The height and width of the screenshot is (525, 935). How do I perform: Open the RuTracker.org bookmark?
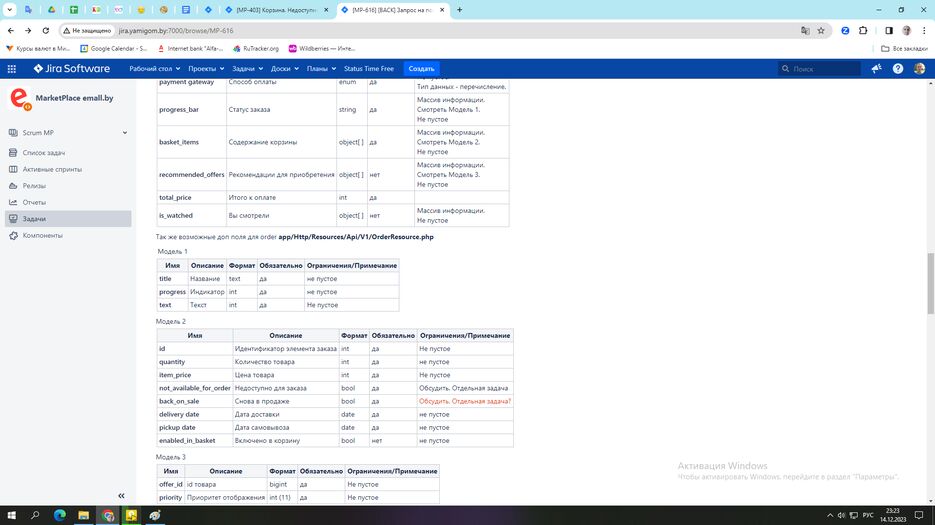click(256, 48)
